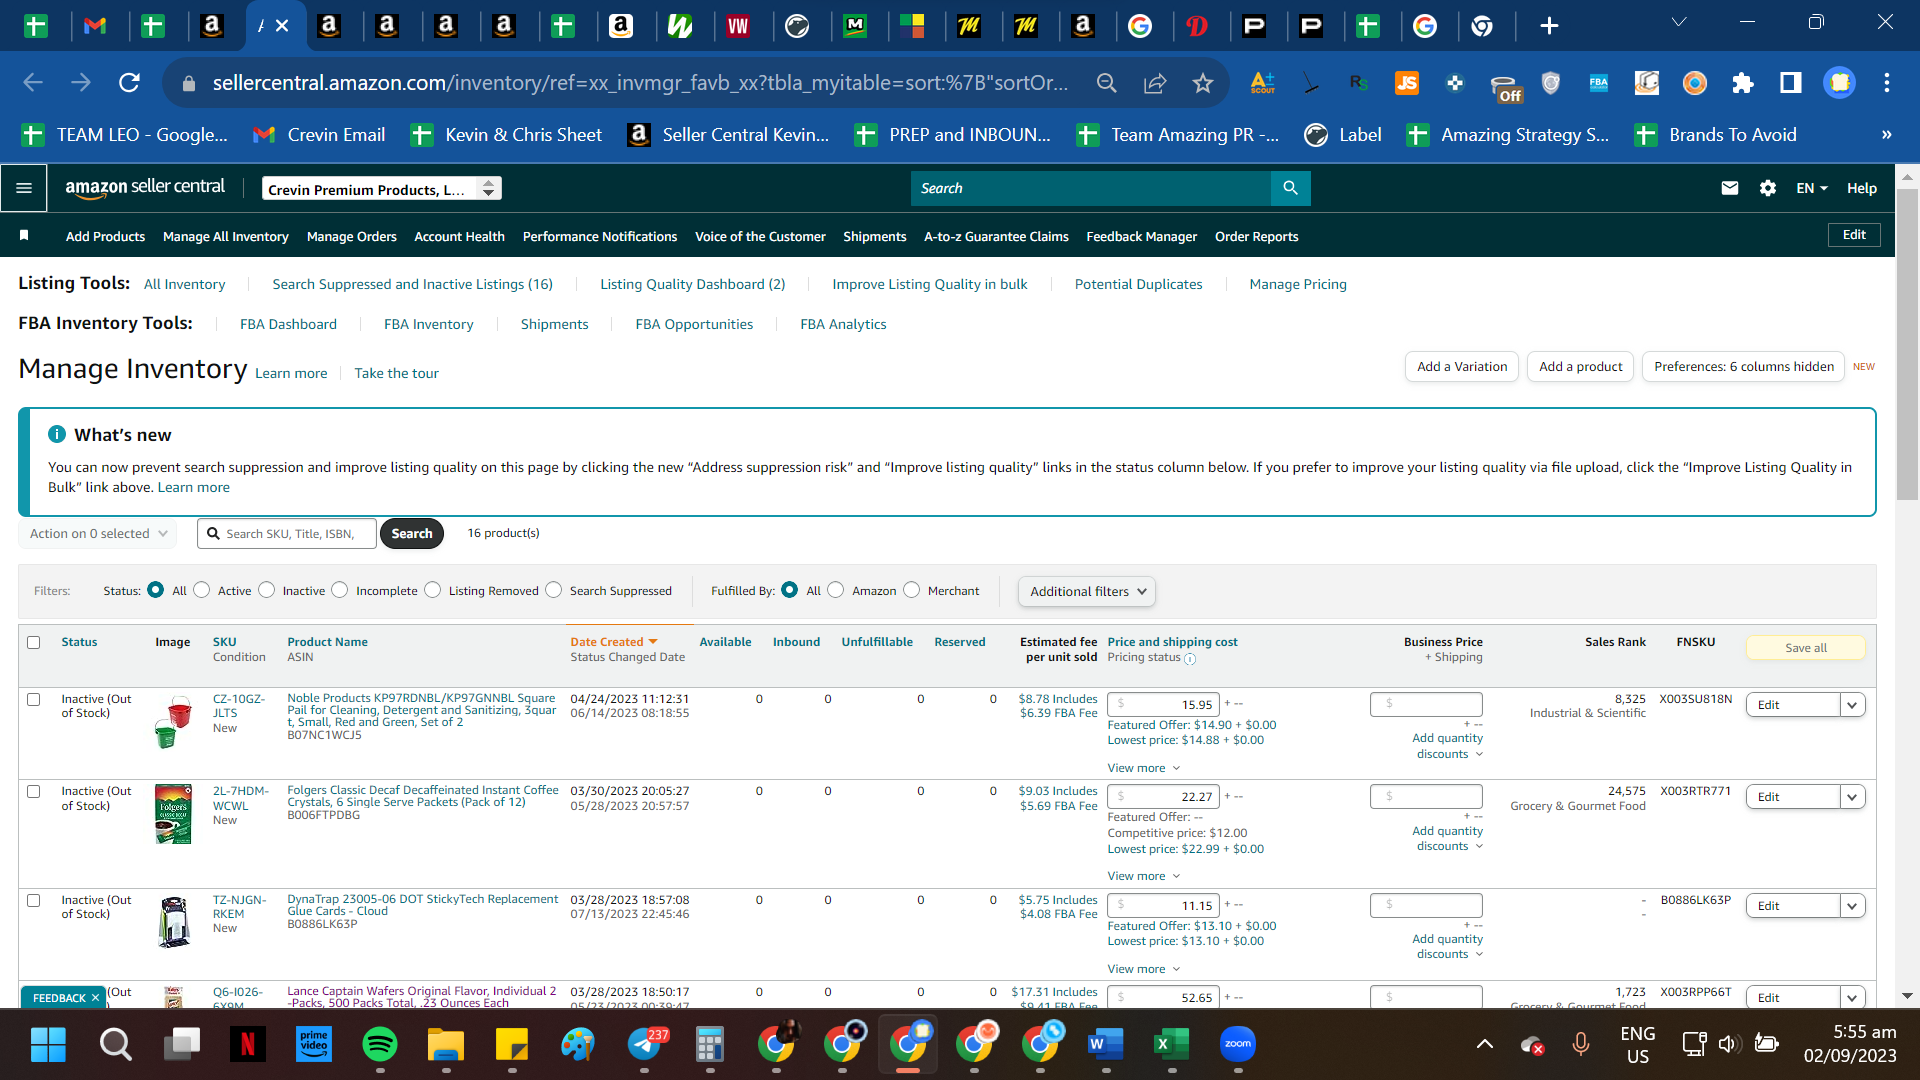This screenshot has width=1920, height=1080.
Task: Click the bookmark flag icon beside Add Products
Action: click(x=24, y=236)
